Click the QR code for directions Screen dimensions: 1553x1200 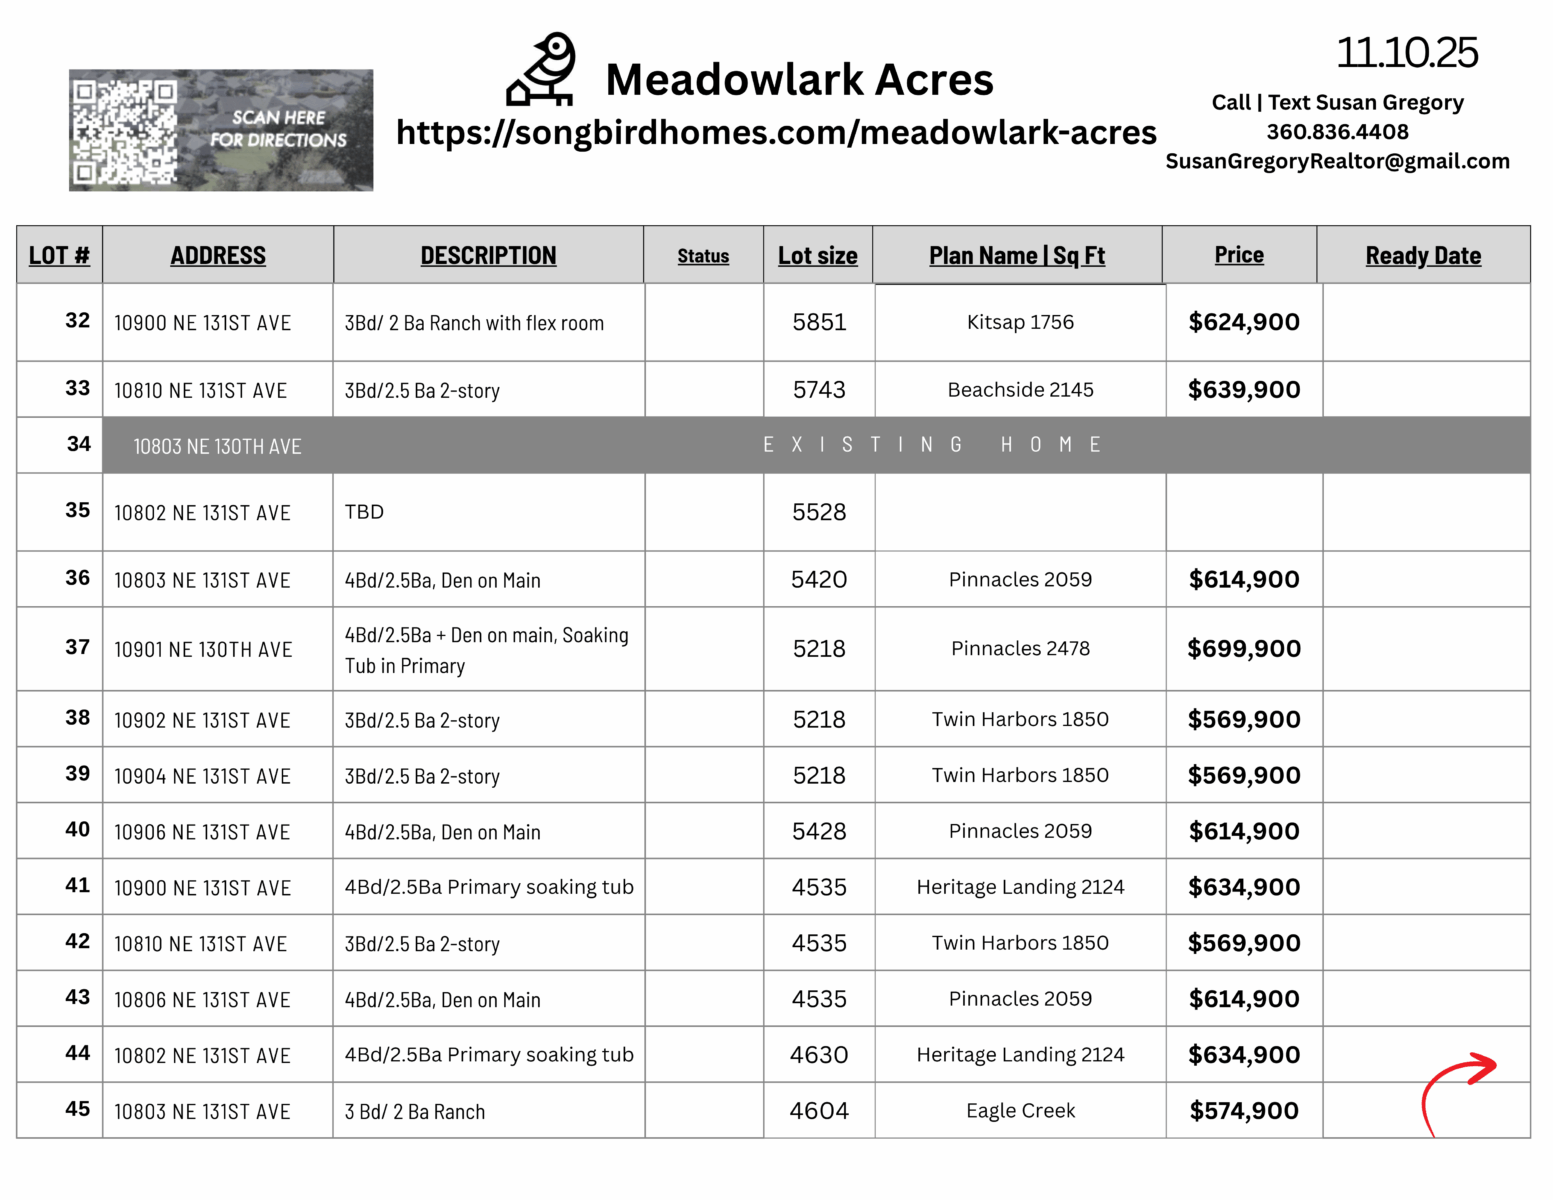(124, 131)
